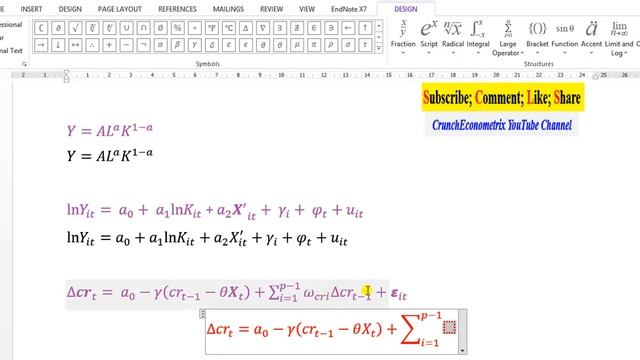Switch to the DESIGN tab beside INSERT
The width and height of the screenshot is (640, 360).
click(x=70, y=9)
